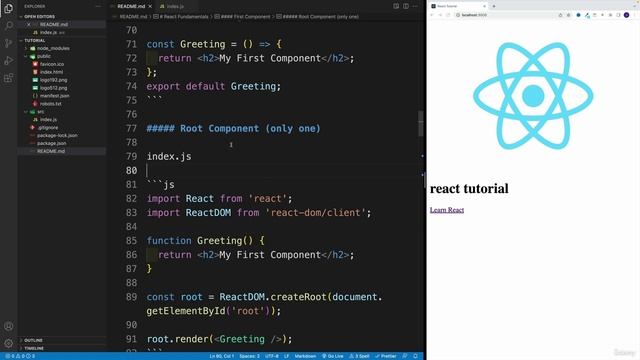
Task: Change language mode from Markdown
Action: (x=305, y=356)
